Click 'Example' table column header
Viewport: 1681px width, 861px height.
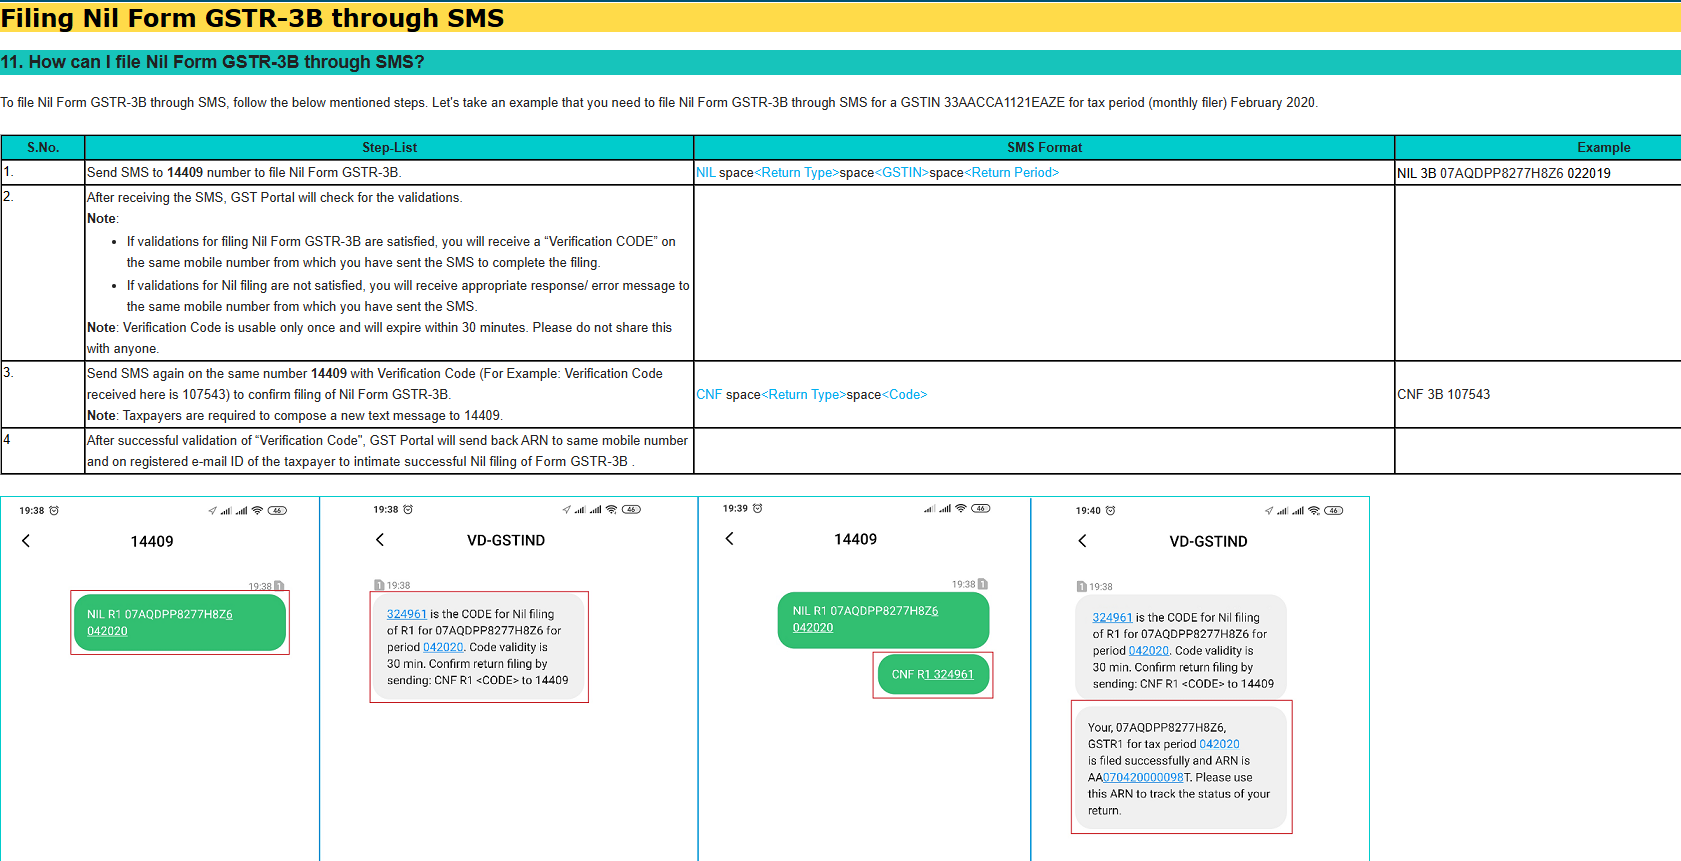tap(1603, 147)
